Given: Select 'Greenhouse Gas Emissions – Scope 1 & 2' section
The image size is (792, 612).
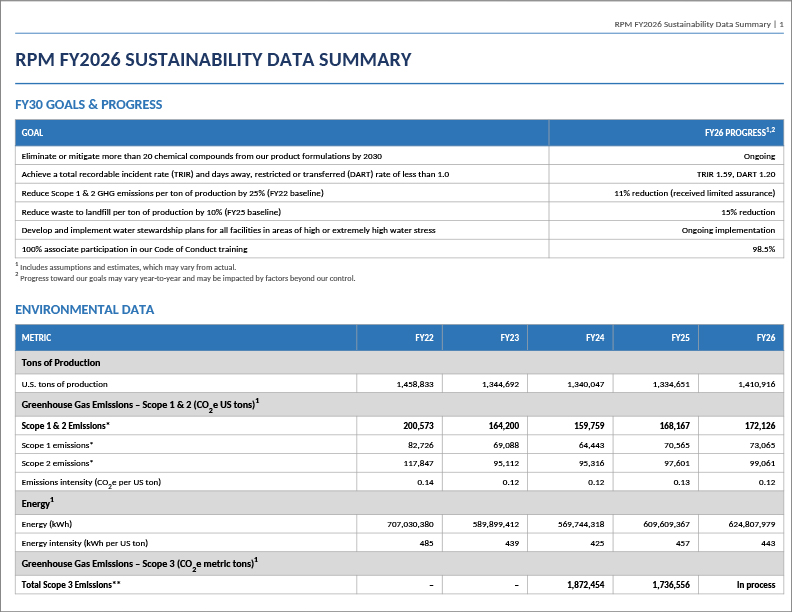Looking at the screenshot, I should pyautogui.click(x=399, y=404).
